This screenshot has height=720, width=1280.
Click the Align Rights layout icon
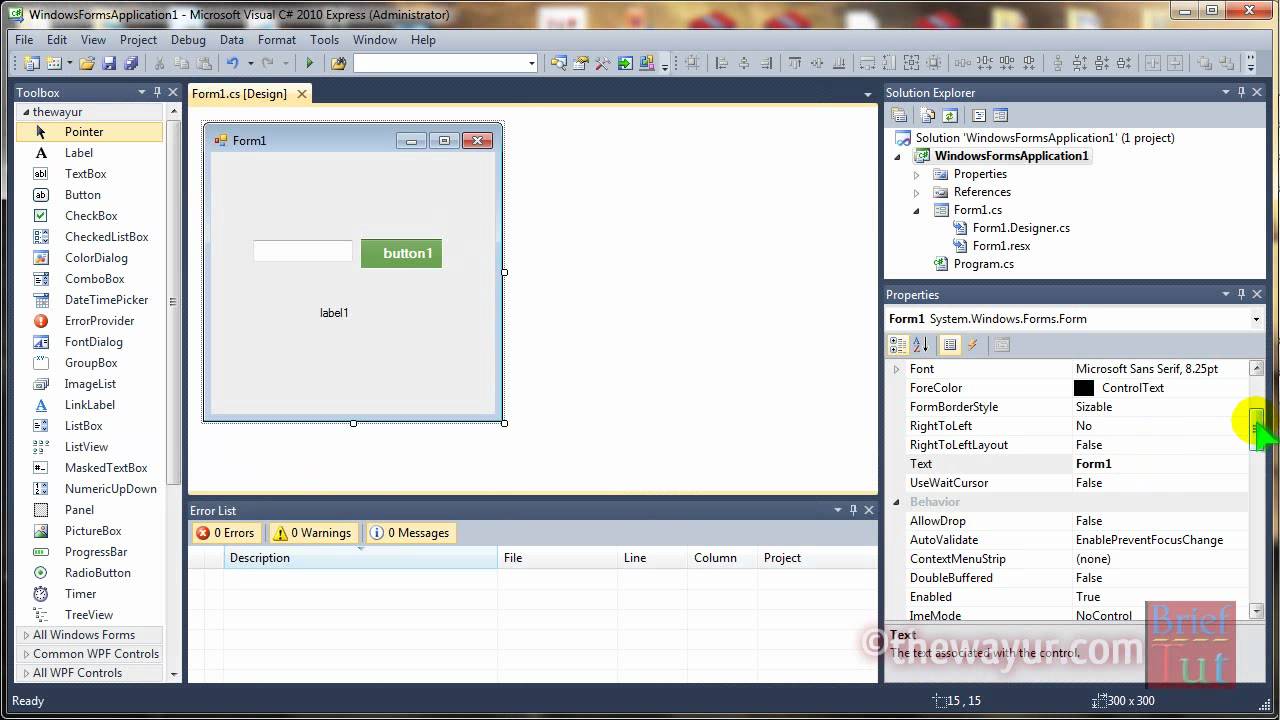pyautogui.click(x=766, y=63)
